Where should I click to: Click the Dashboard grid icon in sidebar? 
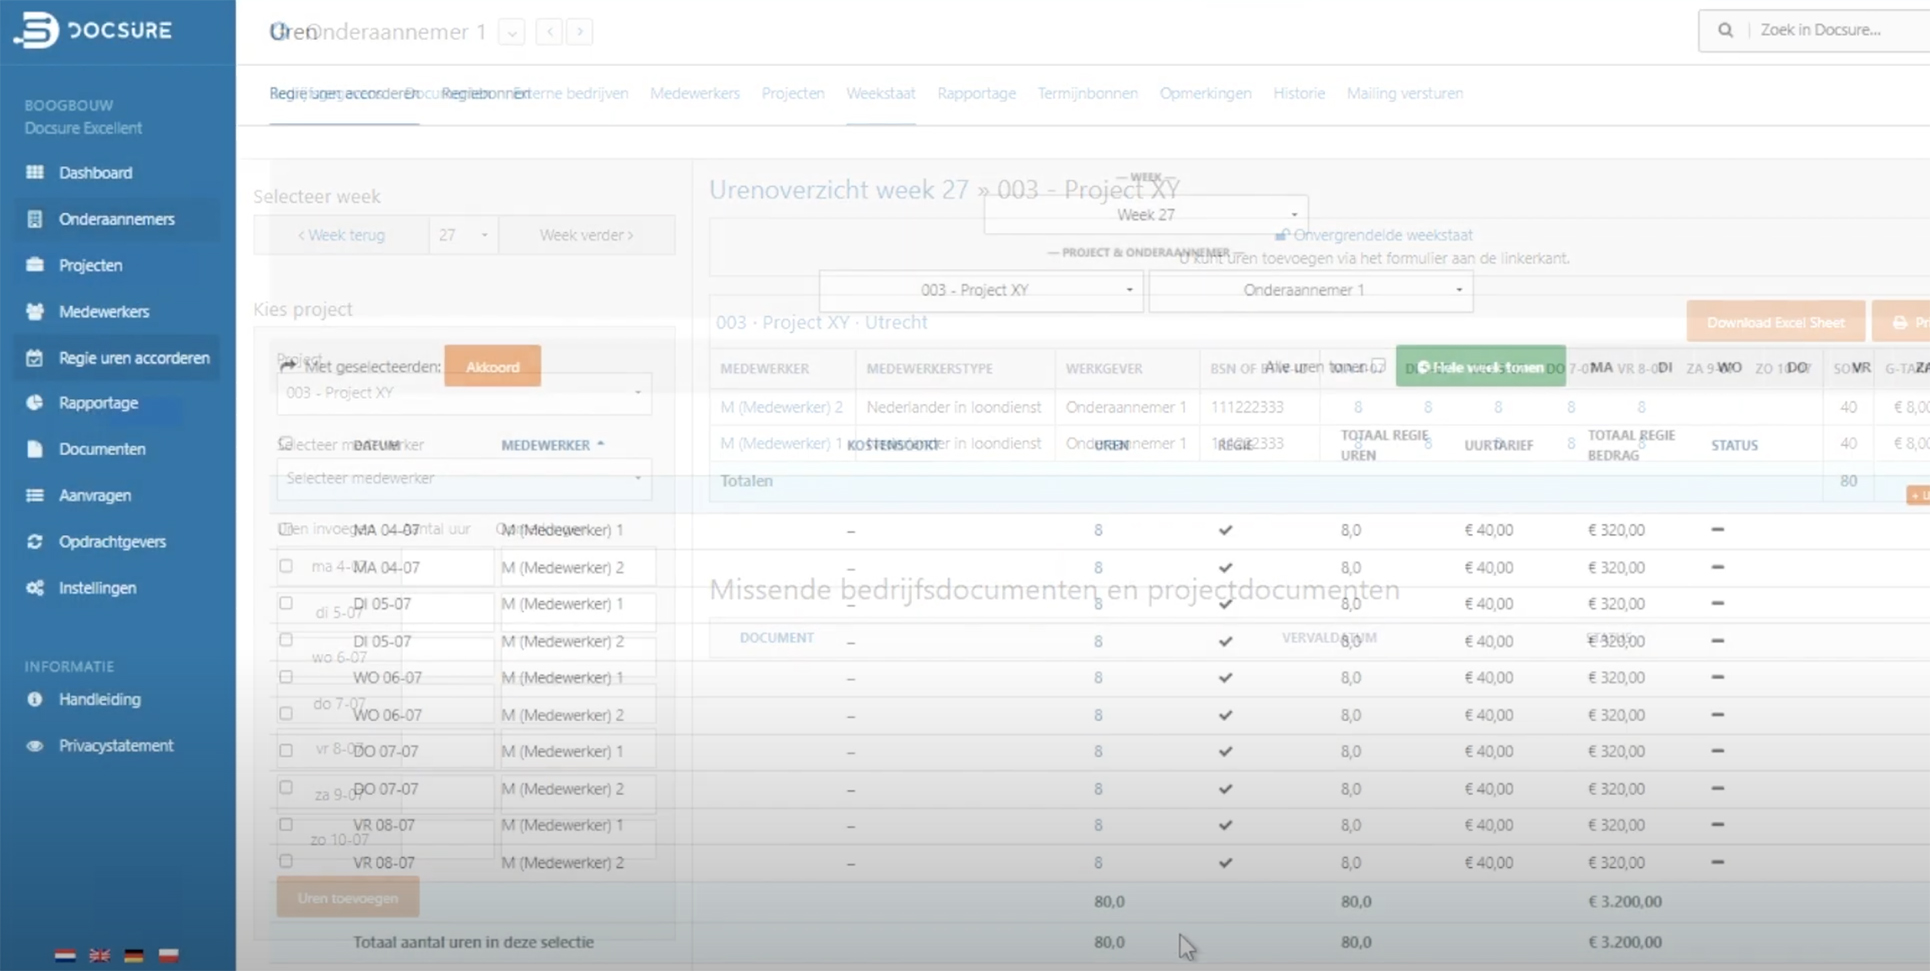(35, 173)
